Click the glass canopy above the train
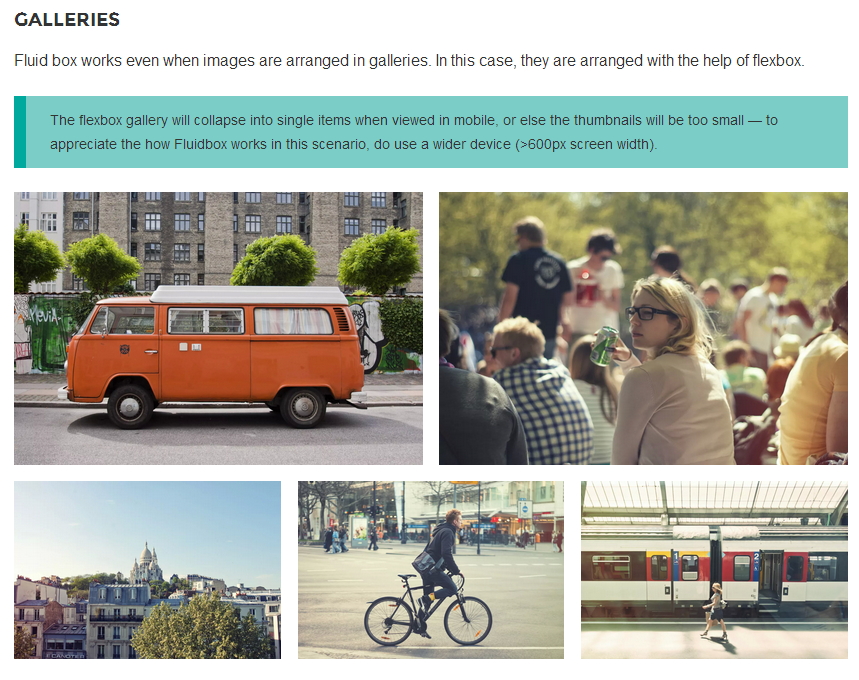The image size is (859, 680). (x=714, y=501)
